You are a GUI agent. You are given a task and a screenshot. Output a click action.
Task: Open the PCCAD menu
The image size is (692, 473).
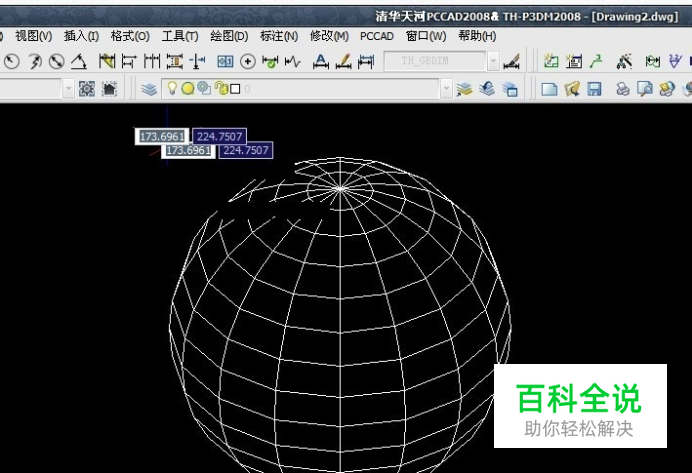[376, 36]
